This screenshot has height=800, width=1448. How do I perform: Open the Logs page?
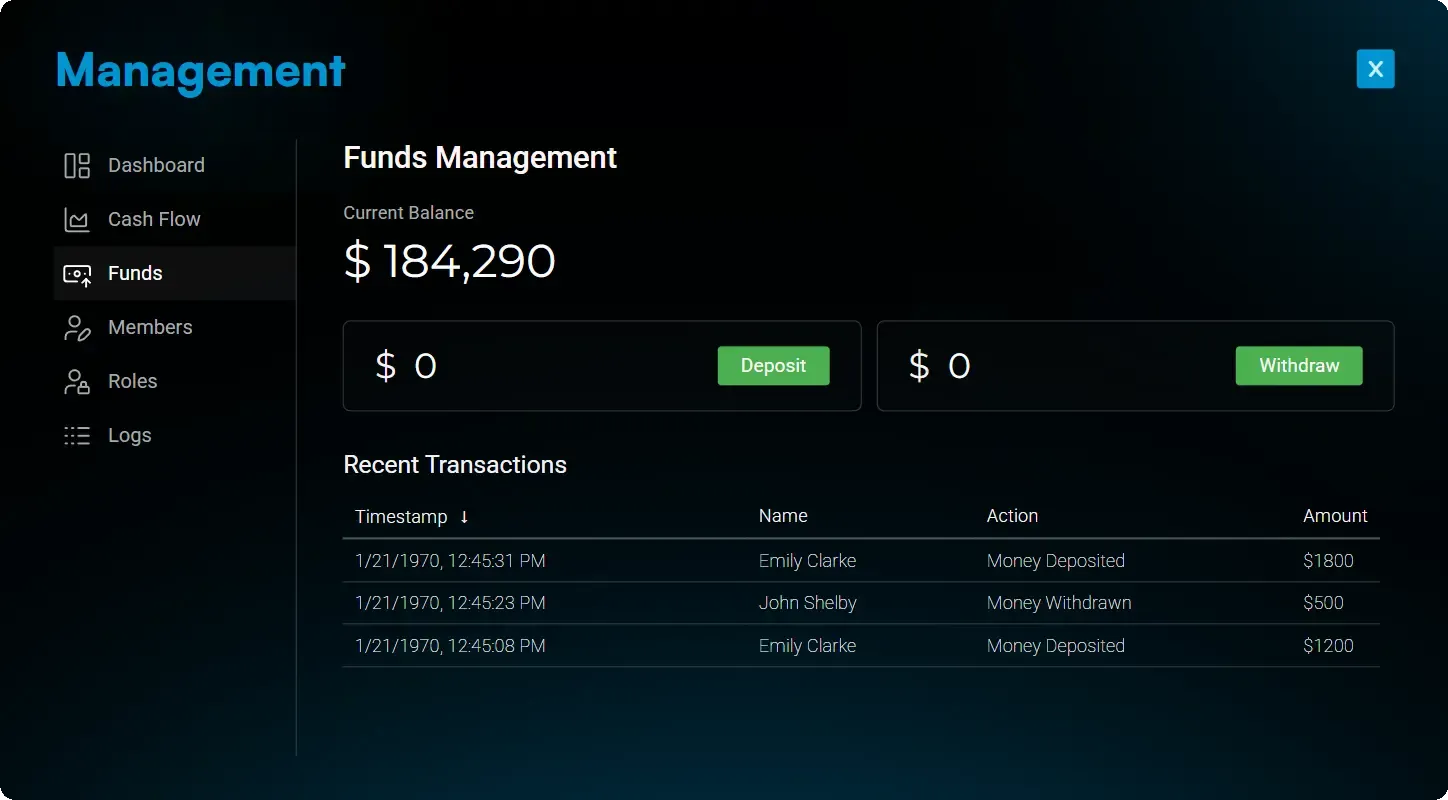(130, 436)
